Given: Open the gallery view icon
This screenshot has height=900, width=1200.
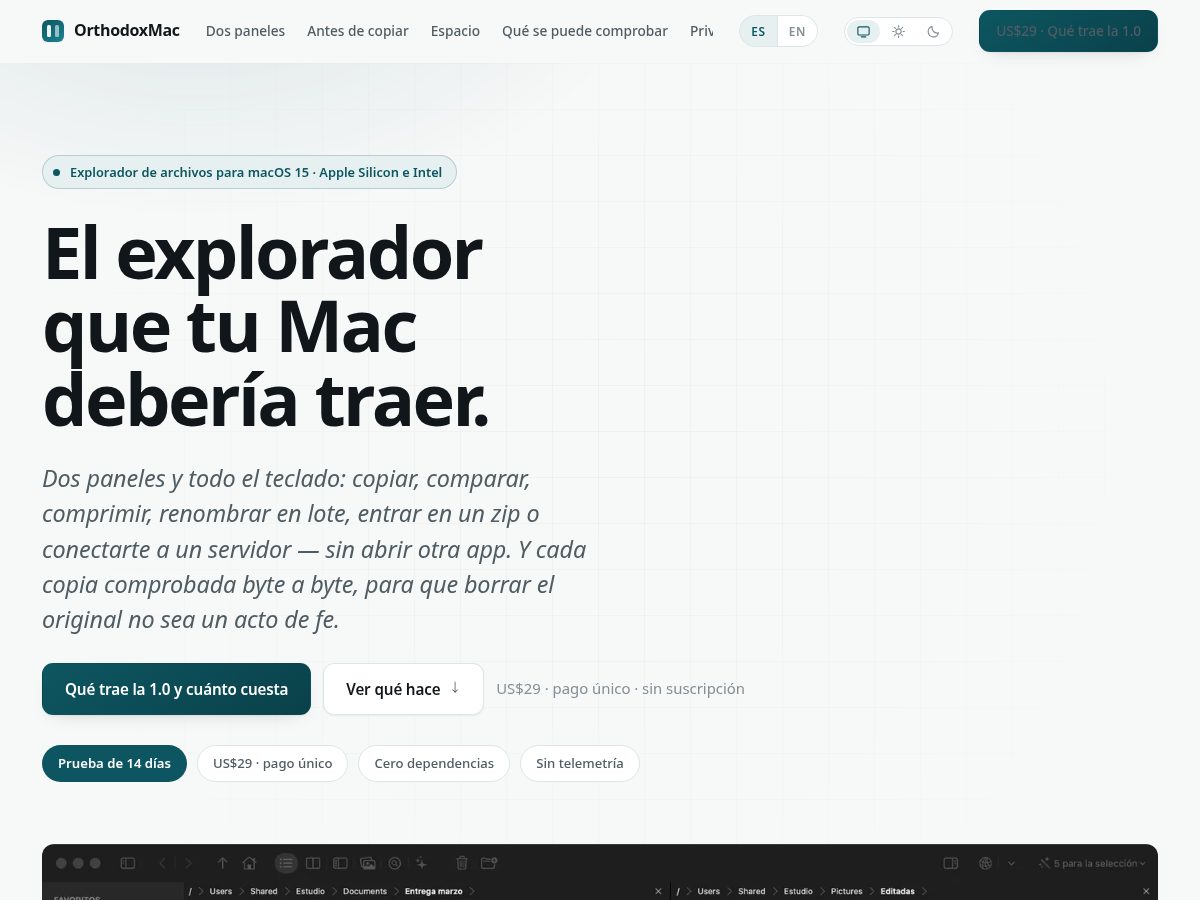Looking at the screenshot, I should [x=368, y=863].
